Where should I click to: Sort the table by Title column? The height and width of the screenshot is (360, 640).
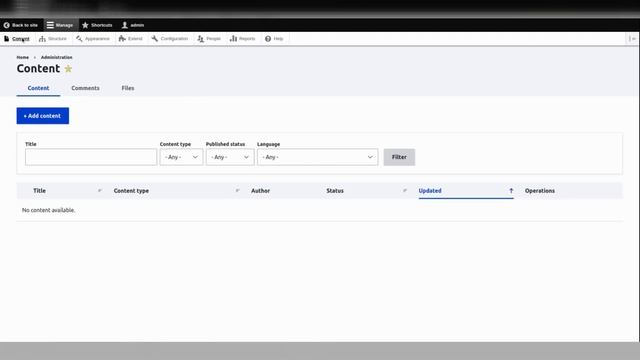tap(40, 191)
